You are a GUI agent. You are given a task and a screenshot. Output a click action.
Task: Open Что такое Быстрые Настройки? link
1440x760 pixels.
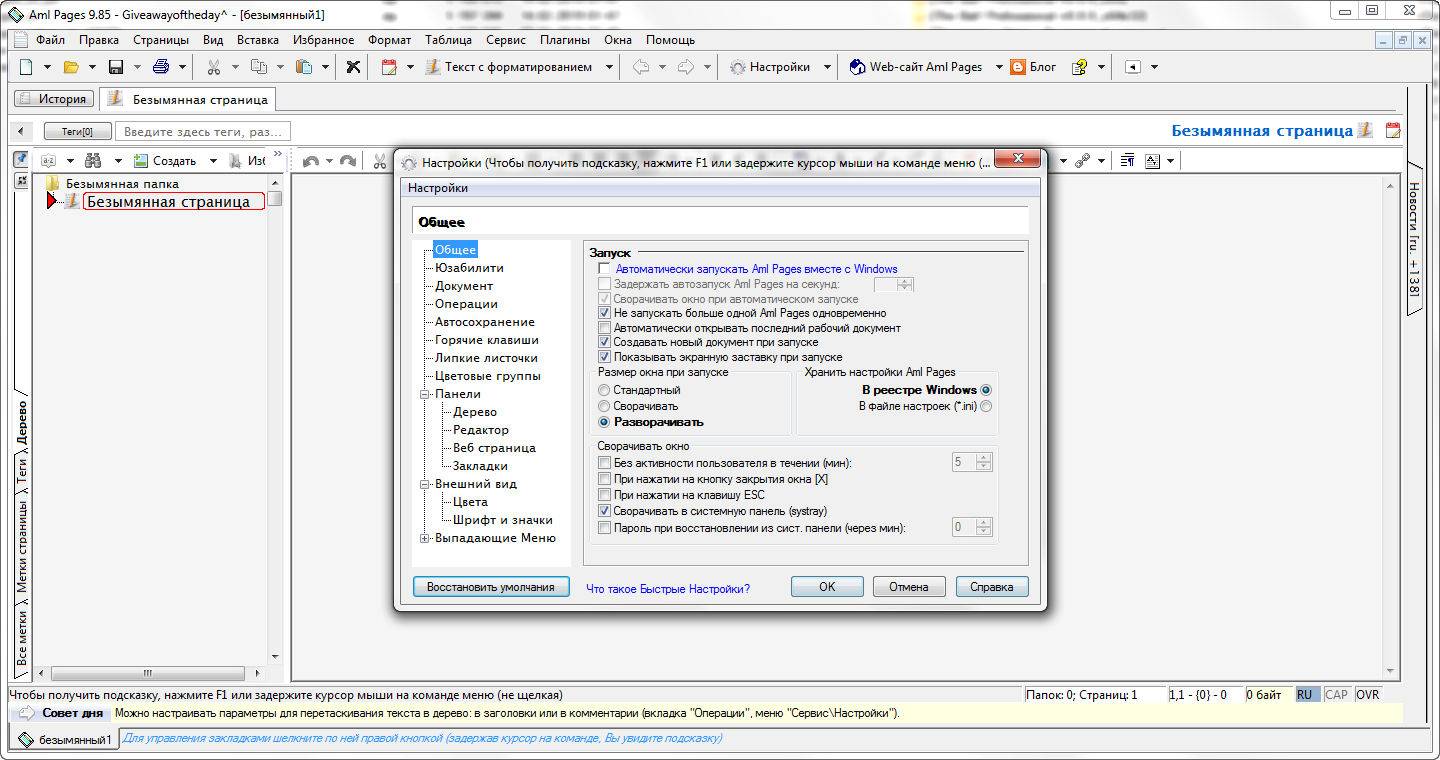[668, 589]
